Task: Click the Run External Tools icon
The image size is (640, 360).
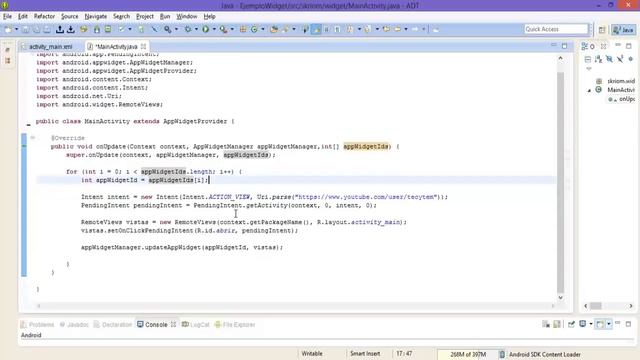Action: point(223,29)
